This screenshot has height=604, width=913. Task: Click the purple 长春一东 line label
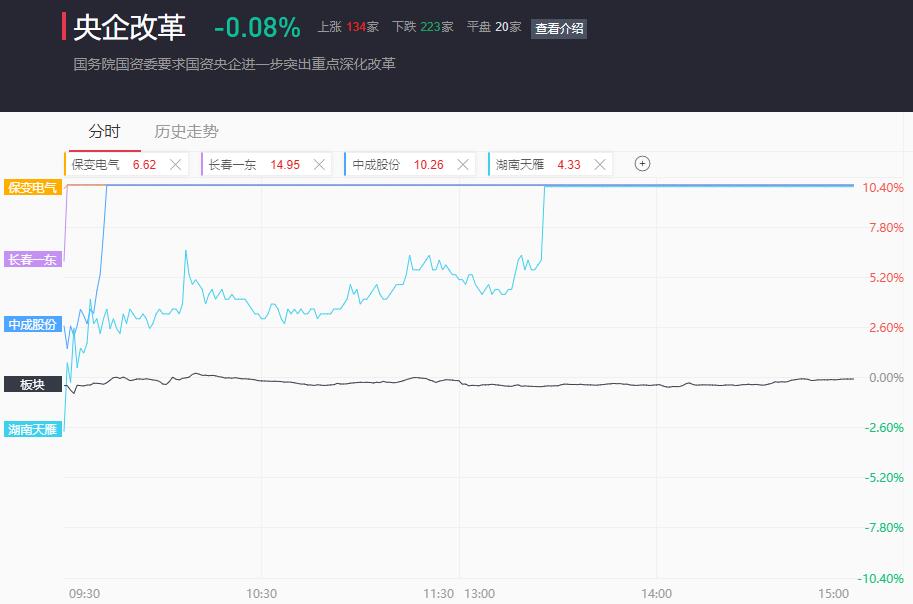click(33, 260)
